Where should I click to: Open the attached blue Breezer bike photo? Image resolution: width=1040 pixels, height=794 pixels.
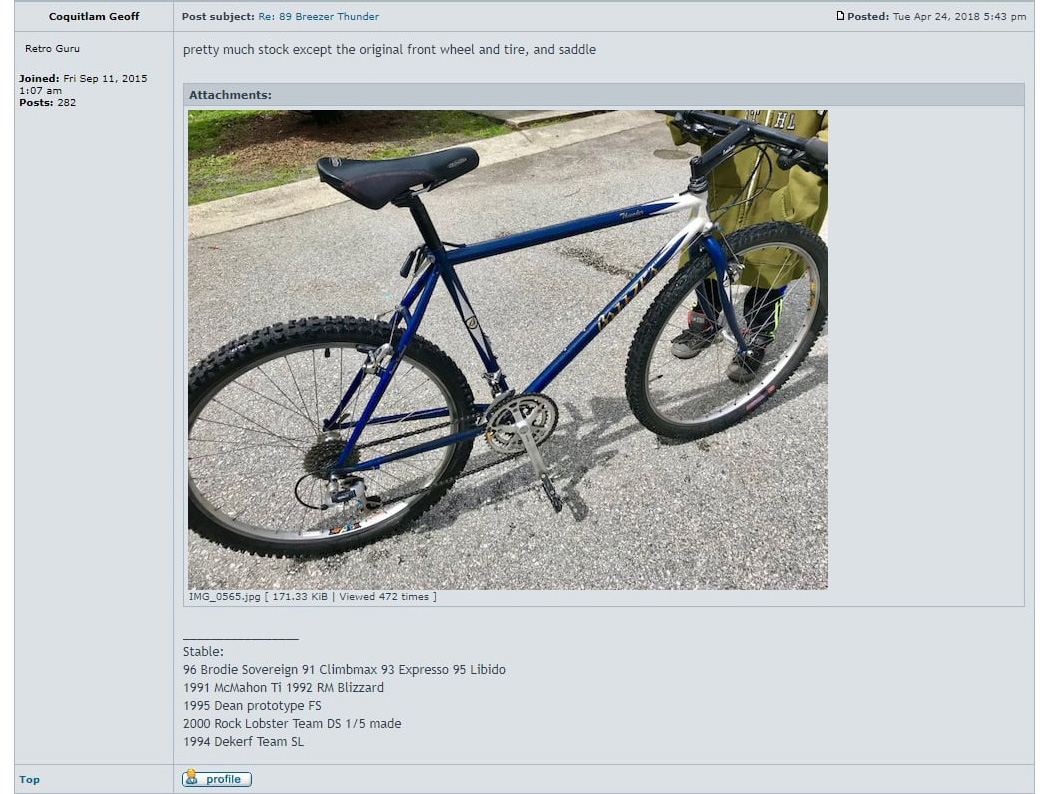pos(507,350)
